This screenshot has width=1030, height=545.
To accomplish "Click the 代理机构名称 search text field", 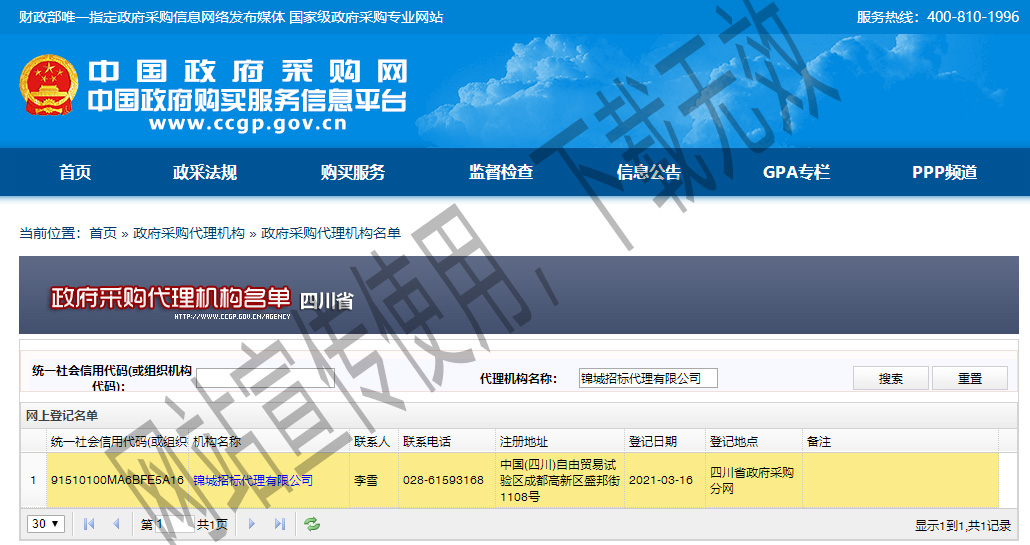I will [x=648, y=378].
